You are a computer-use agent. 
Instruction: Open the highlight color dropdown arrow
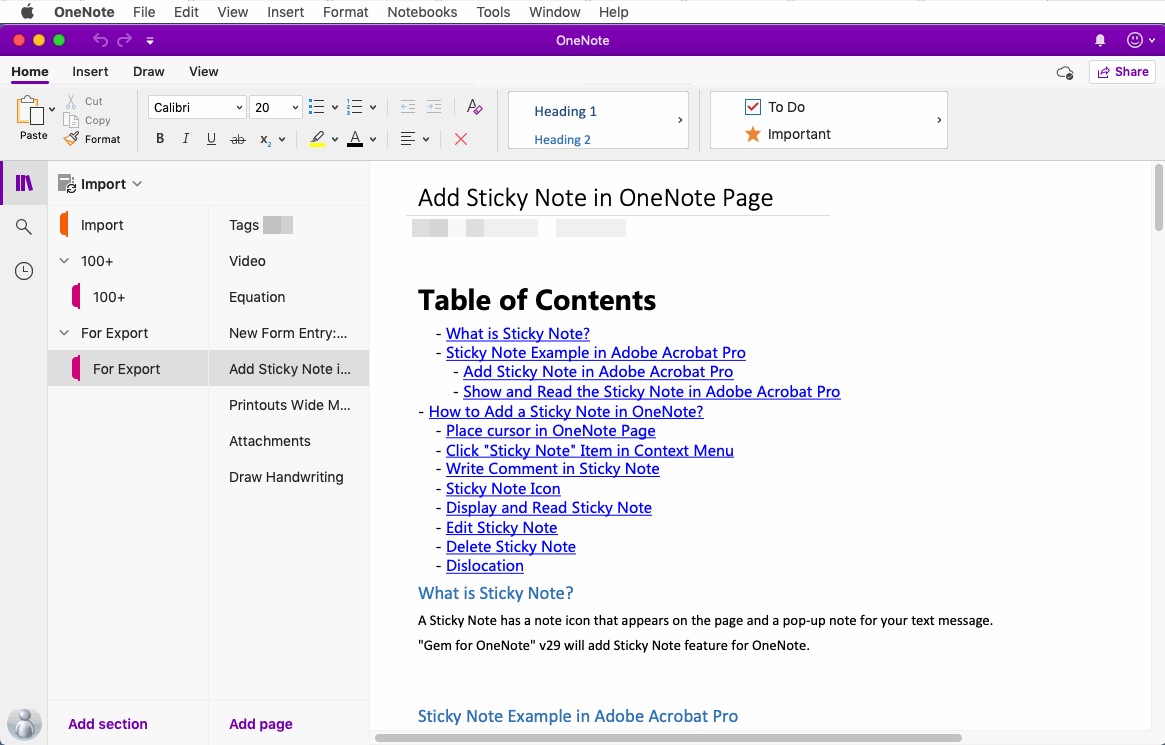coord(335,140)
